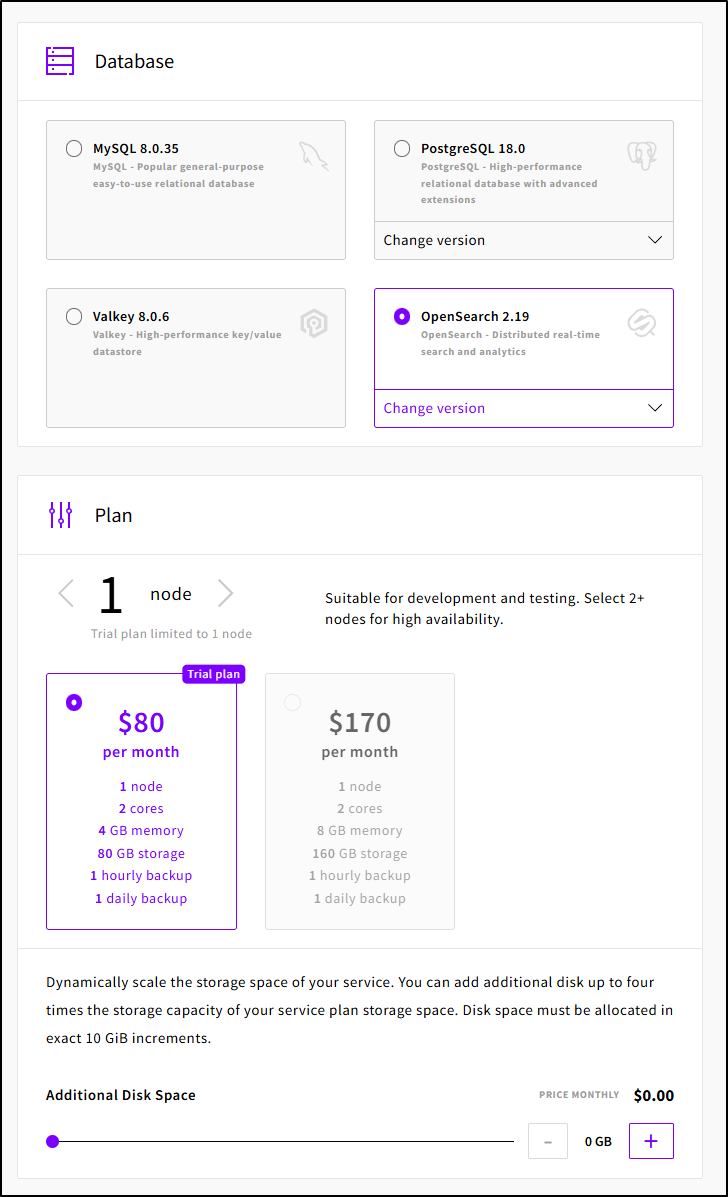728x1197 pixels.
Task: Select the OpenSearch 2.19 radio button
Action: (402, 317)
